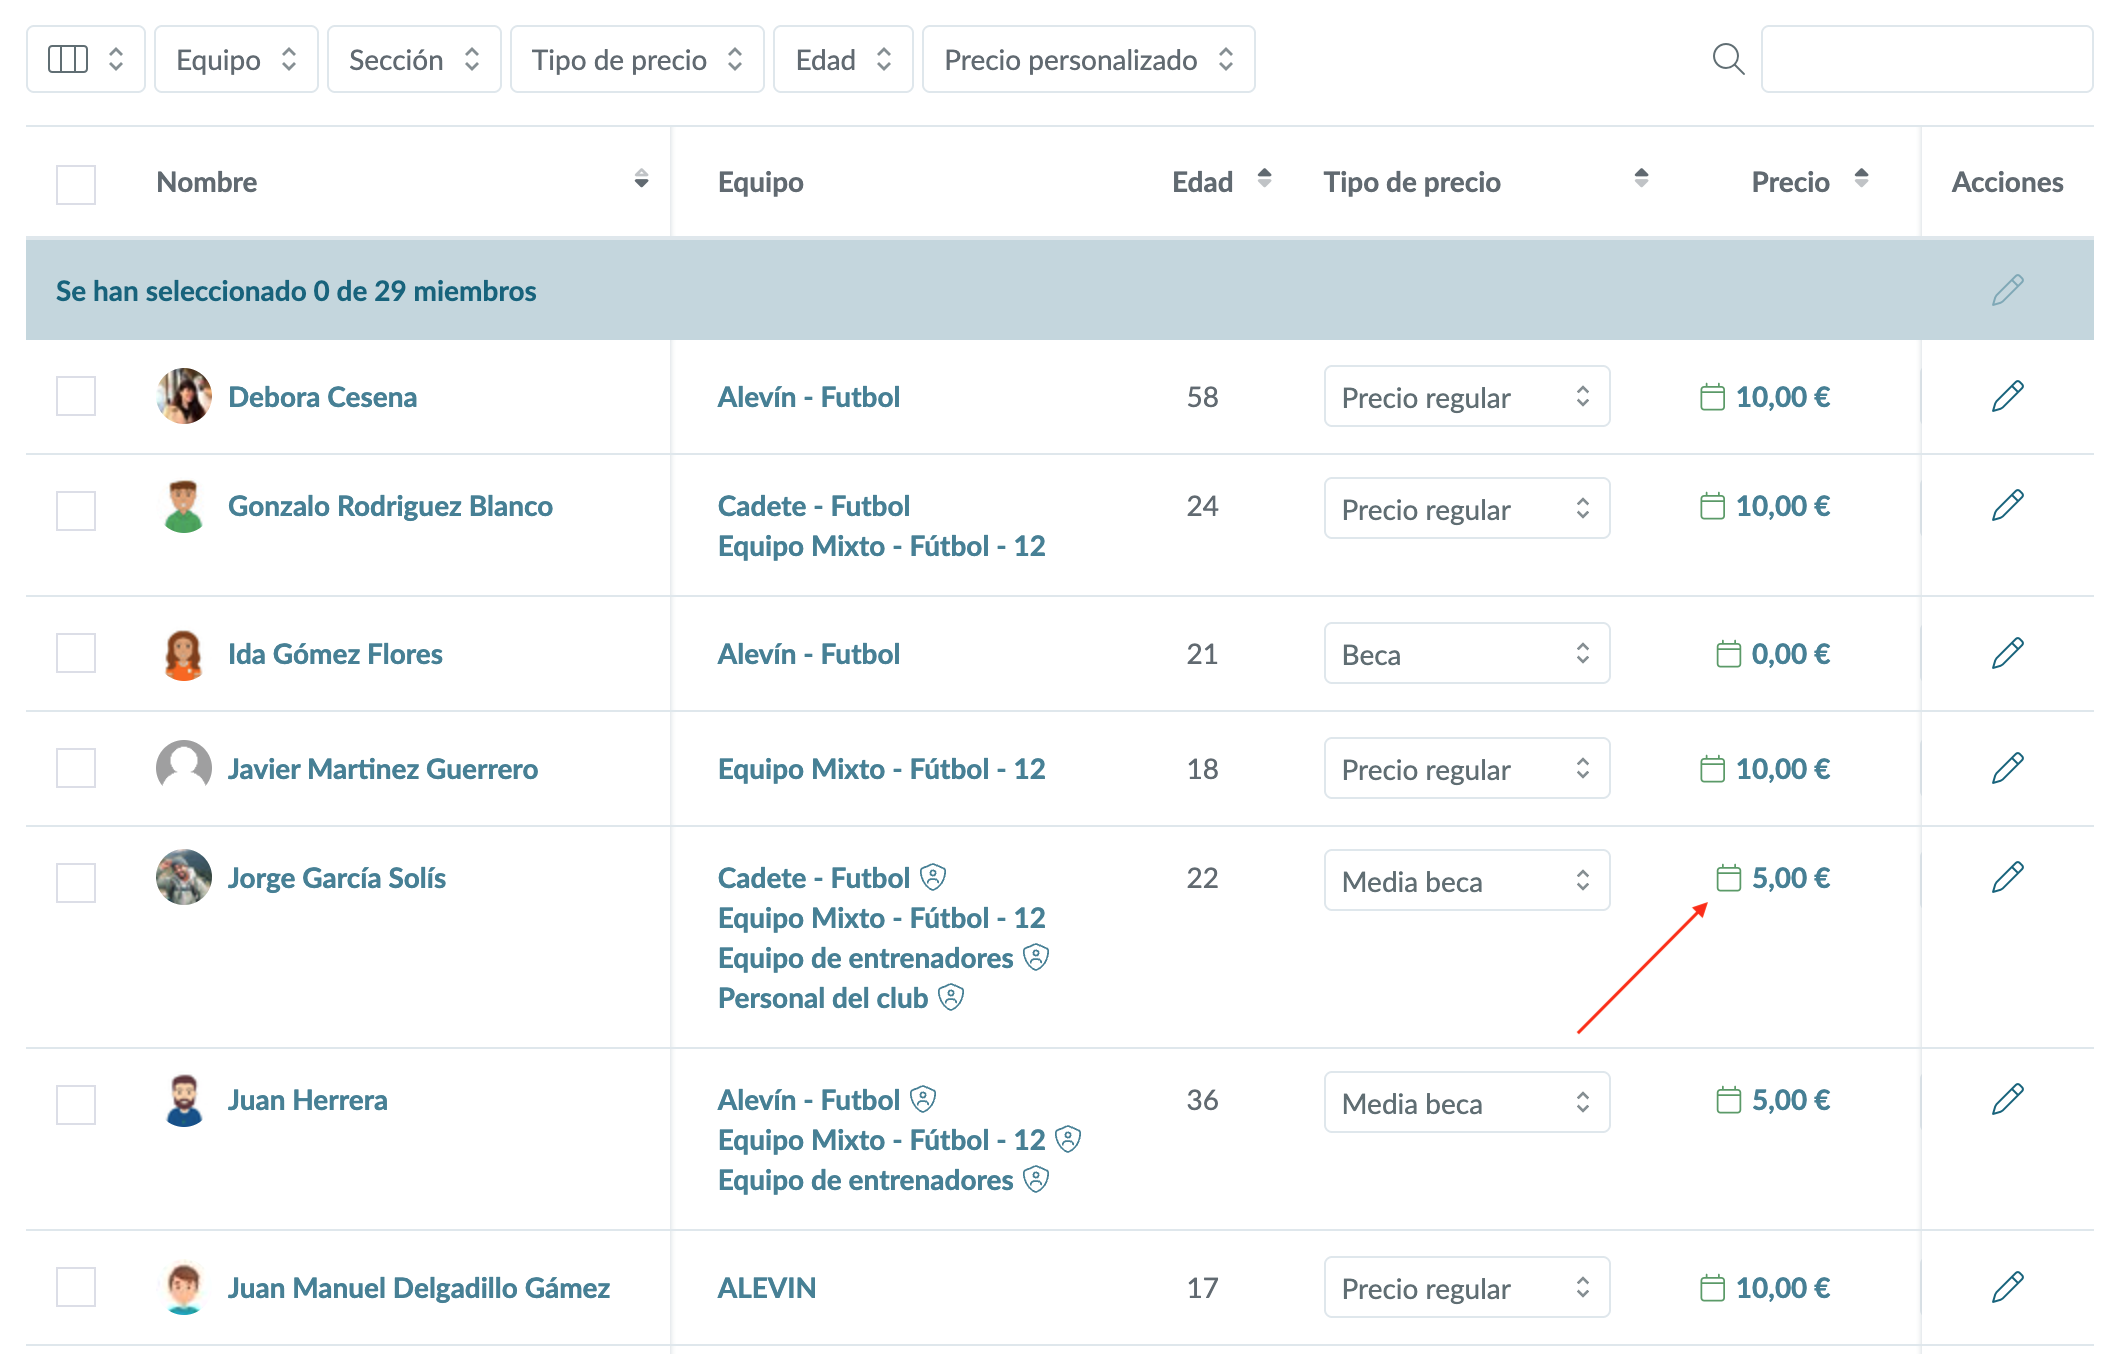Screen dimensions: 2120x1354
Task: Open the ALEVIN team link
Action: (x=766, y=1288)
